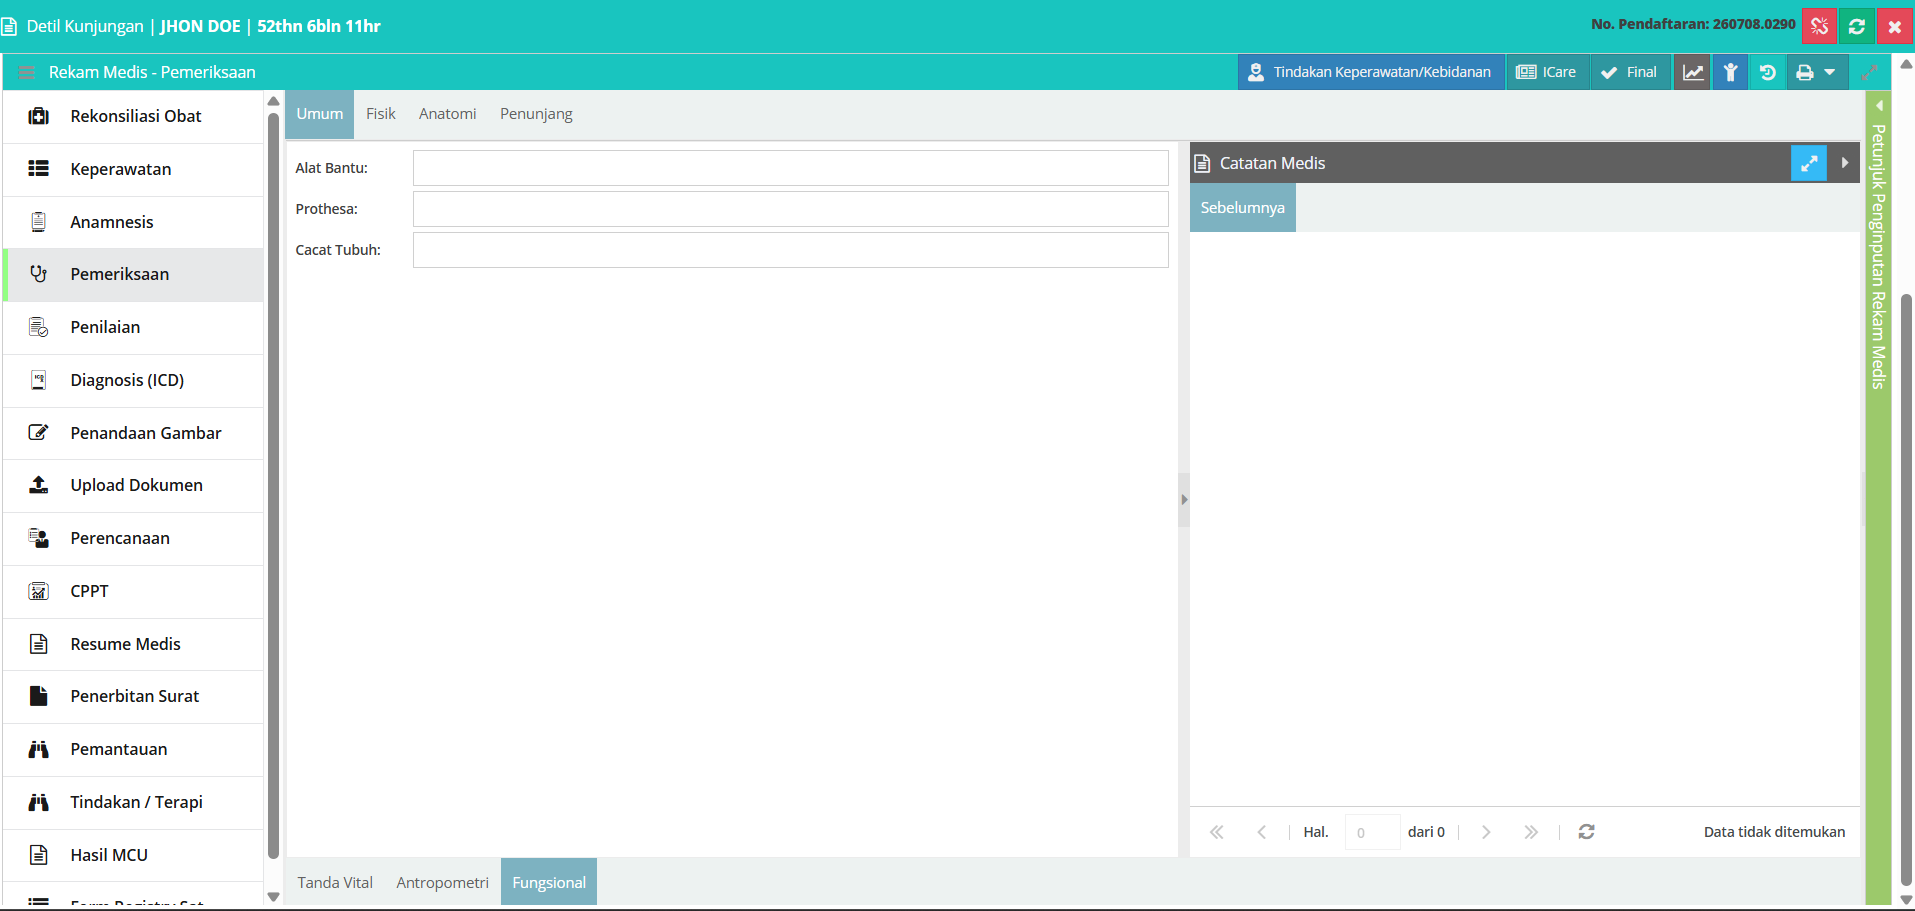Switch to the Penunjang tab
1915x911 pixels.
(x=536, y=114)
